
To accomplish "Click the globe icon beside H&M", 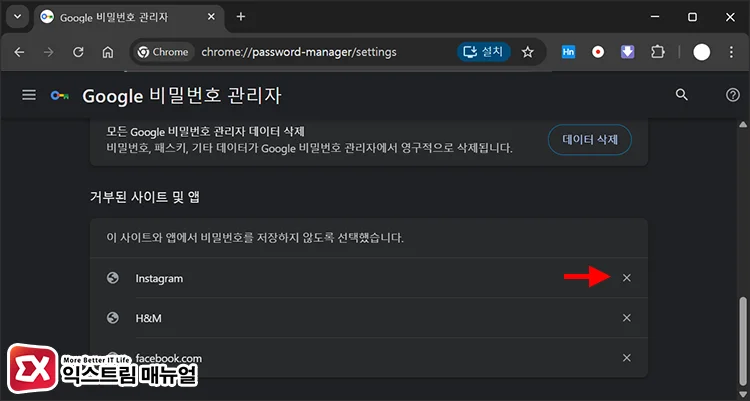I will [x=113, y=318].
